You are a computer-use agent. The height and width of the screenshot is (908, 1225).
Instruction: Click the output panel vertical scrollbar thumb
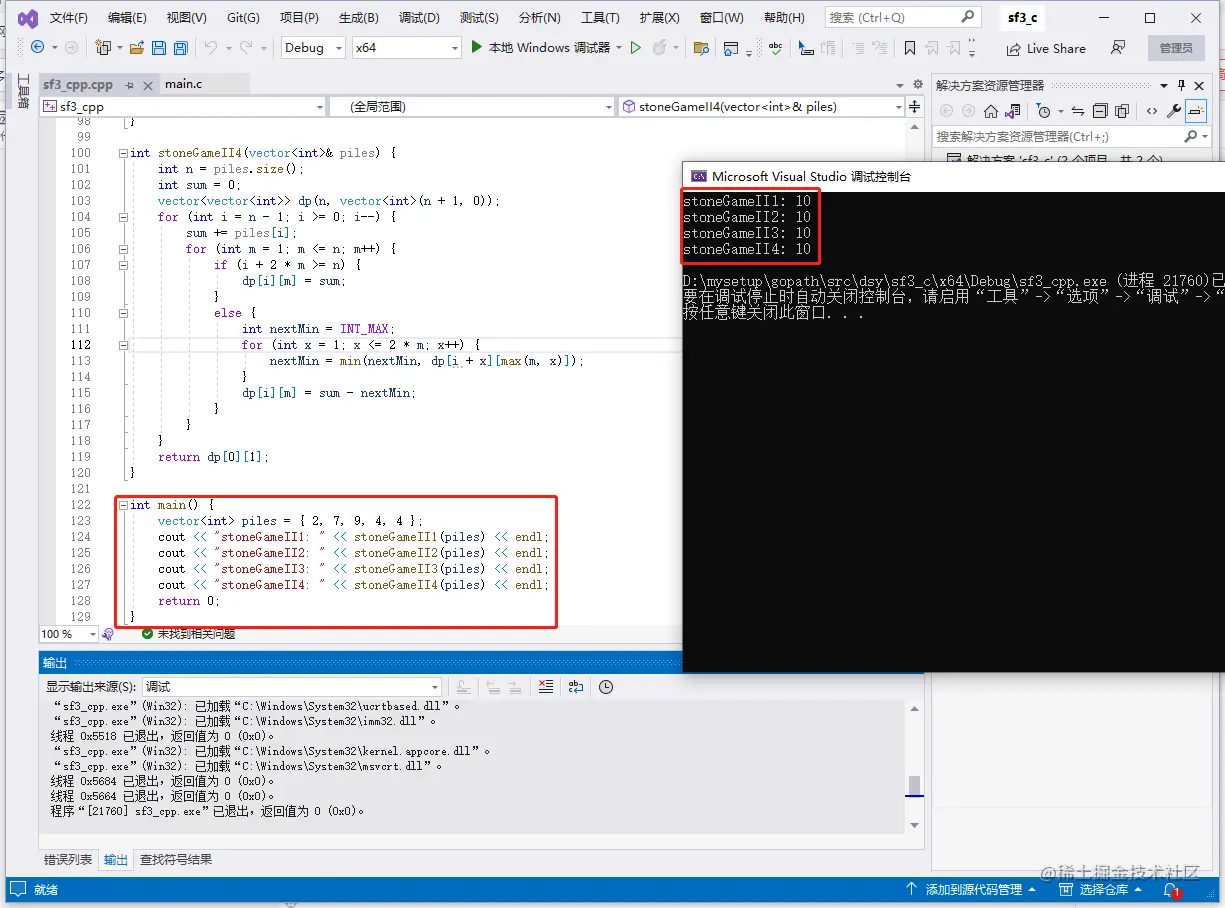click(x=914, y=785)
